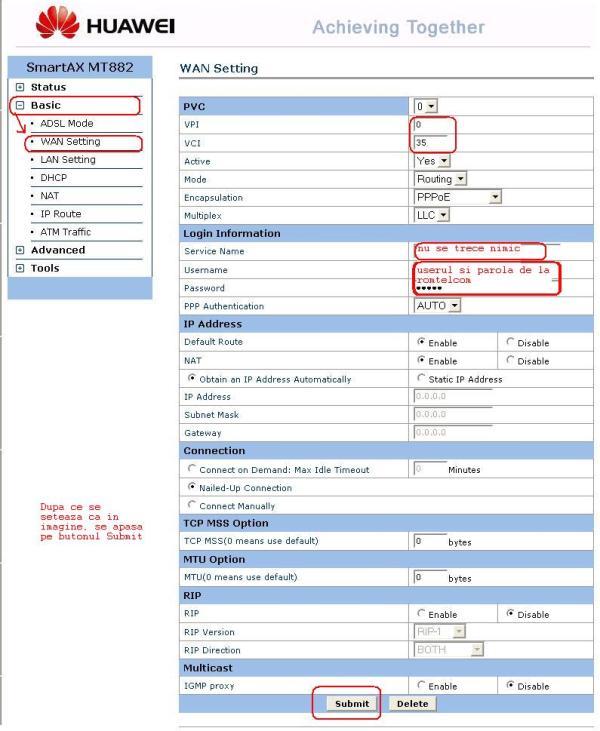The image size is (600, 731).
Task: Click the WAN Setting page heading
Action: pos(219,69)
